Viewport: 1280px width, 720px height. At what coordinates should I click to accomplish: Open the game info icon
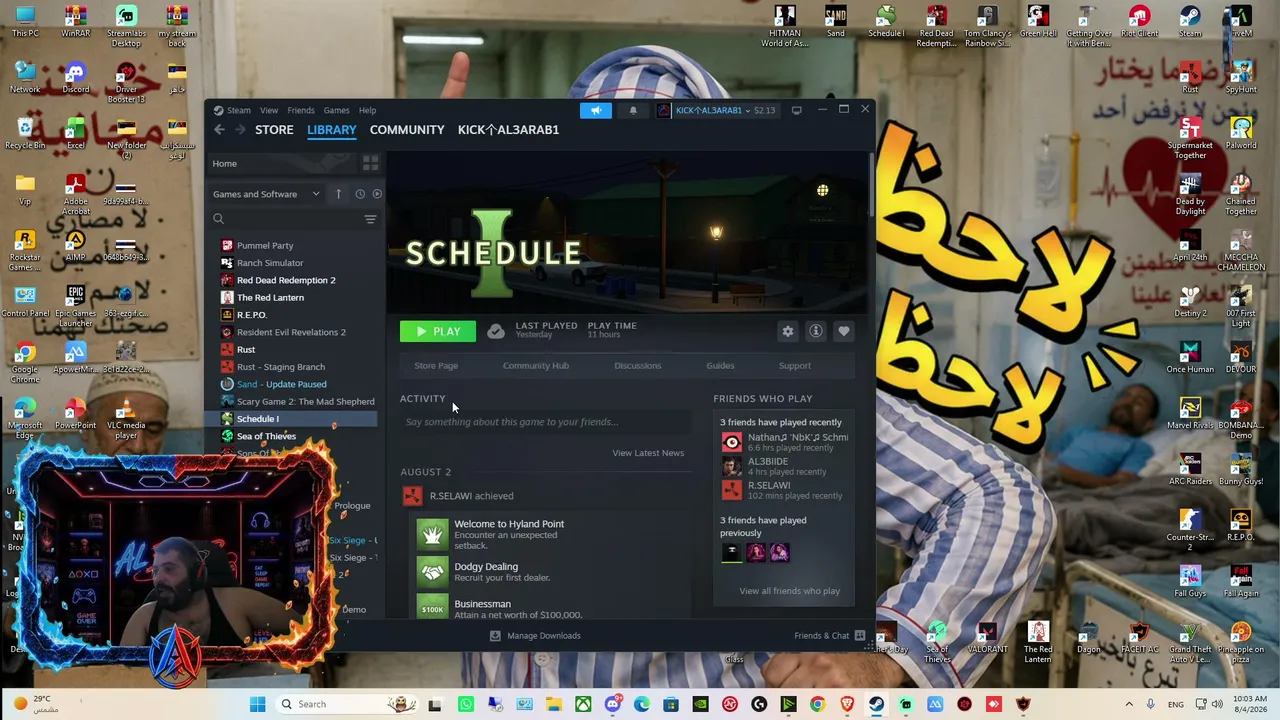(x=816, y=331)
